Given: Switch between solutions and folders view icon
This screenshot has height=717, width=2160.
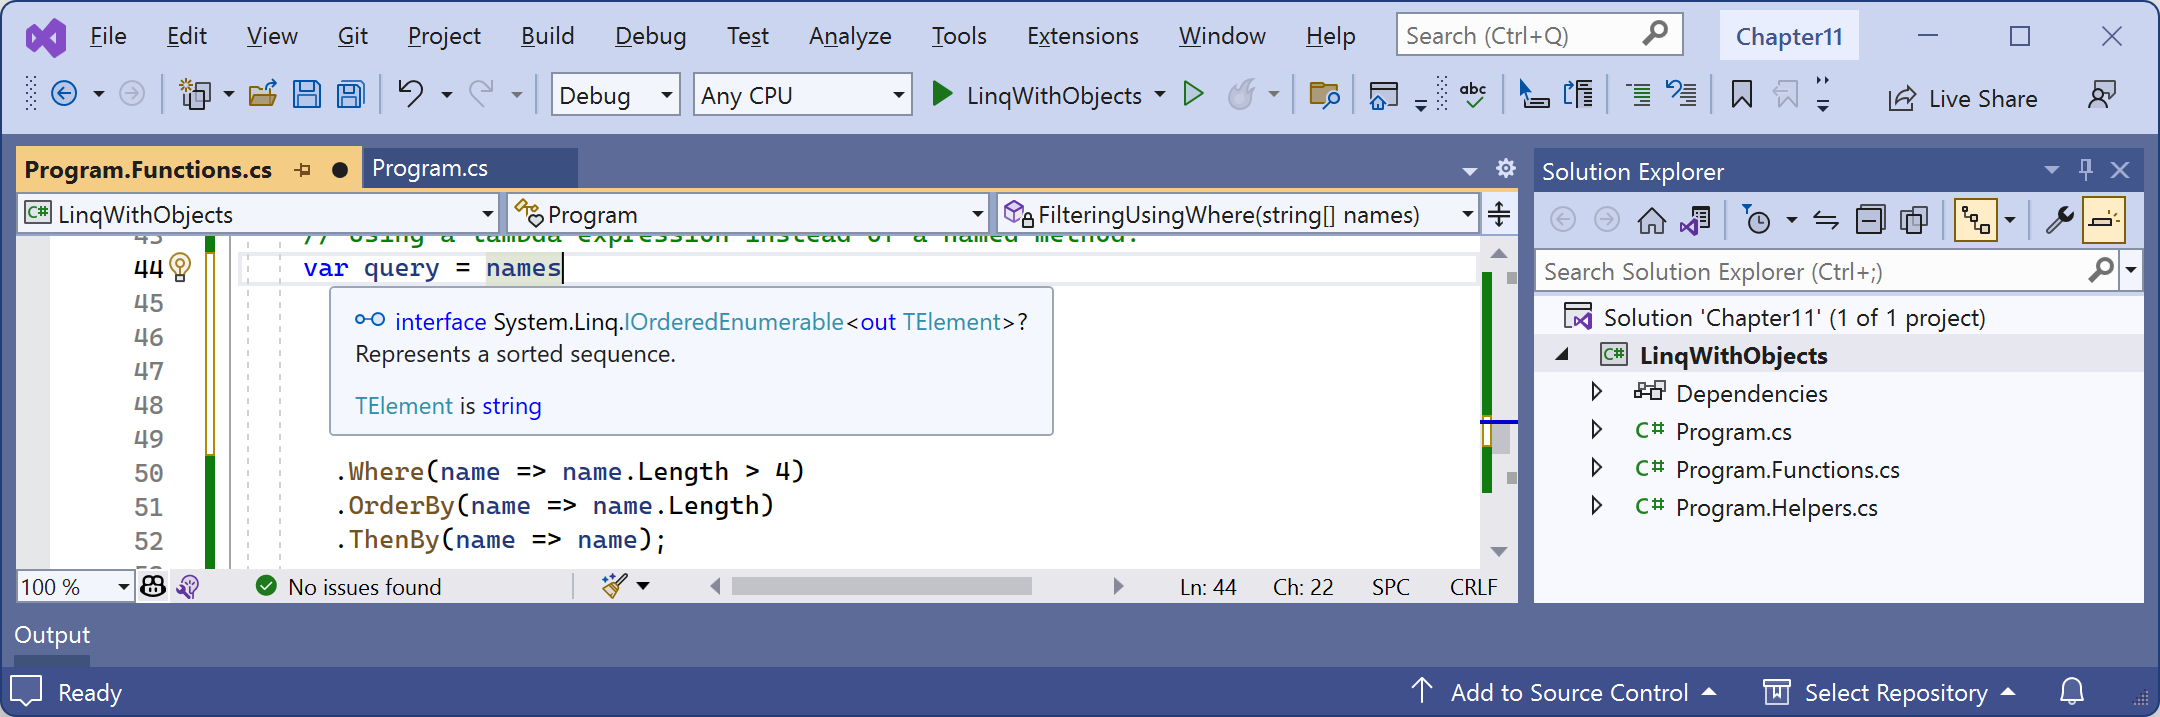Looking at the screenshot, I should [x=1696, y=220].
